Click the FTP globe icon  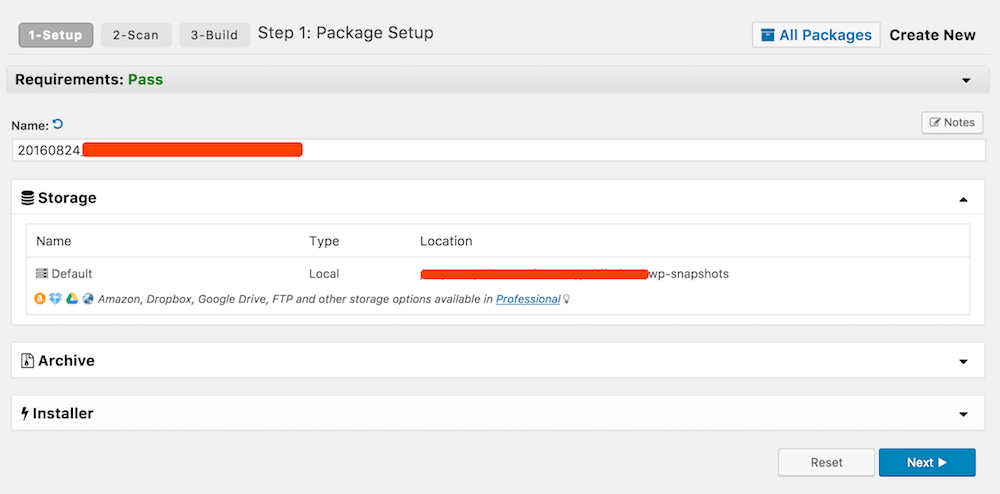point(88,299)
